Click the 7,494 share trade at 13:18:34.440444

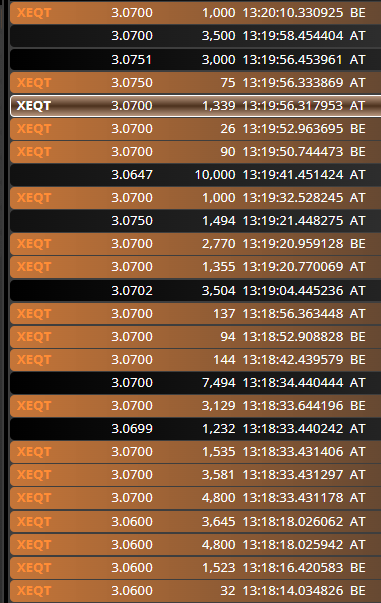pyautogui.click(x=195, y=383)
